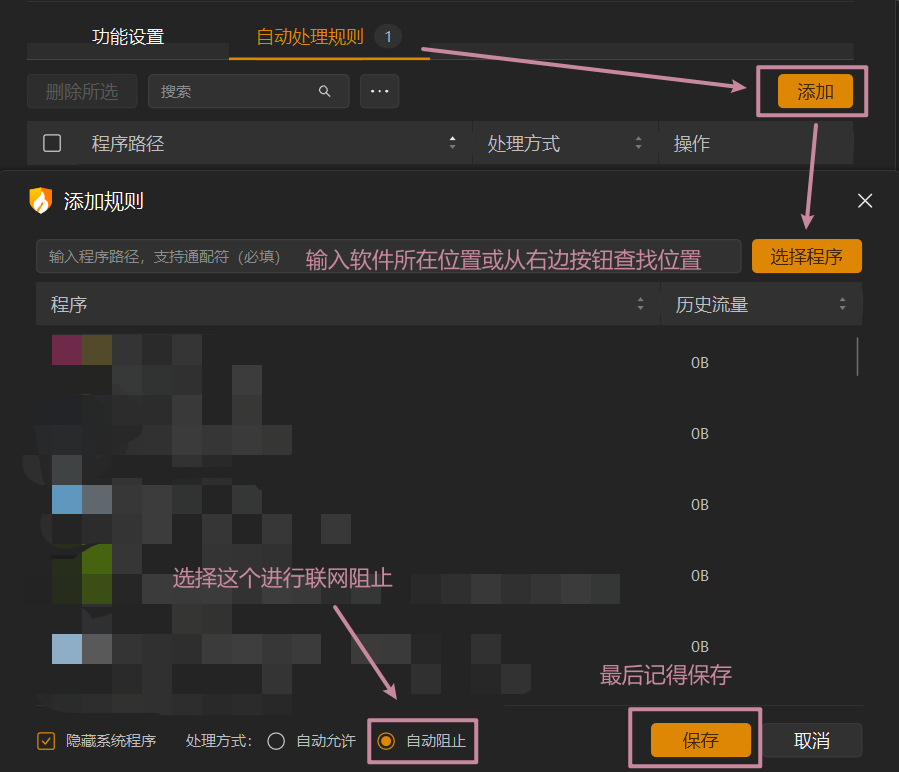This screenshot has width=899, height=772.
Task: Sort by 程序路径 column arrows
Action: pyautogui.click(x=452, y=143)
